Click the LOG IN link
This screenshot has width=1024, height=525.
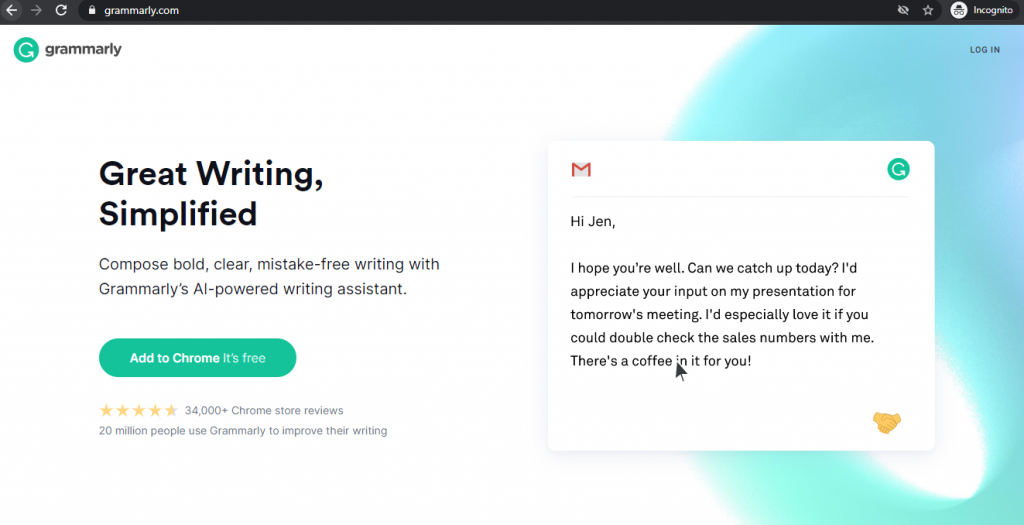click(x=985, y=50)
